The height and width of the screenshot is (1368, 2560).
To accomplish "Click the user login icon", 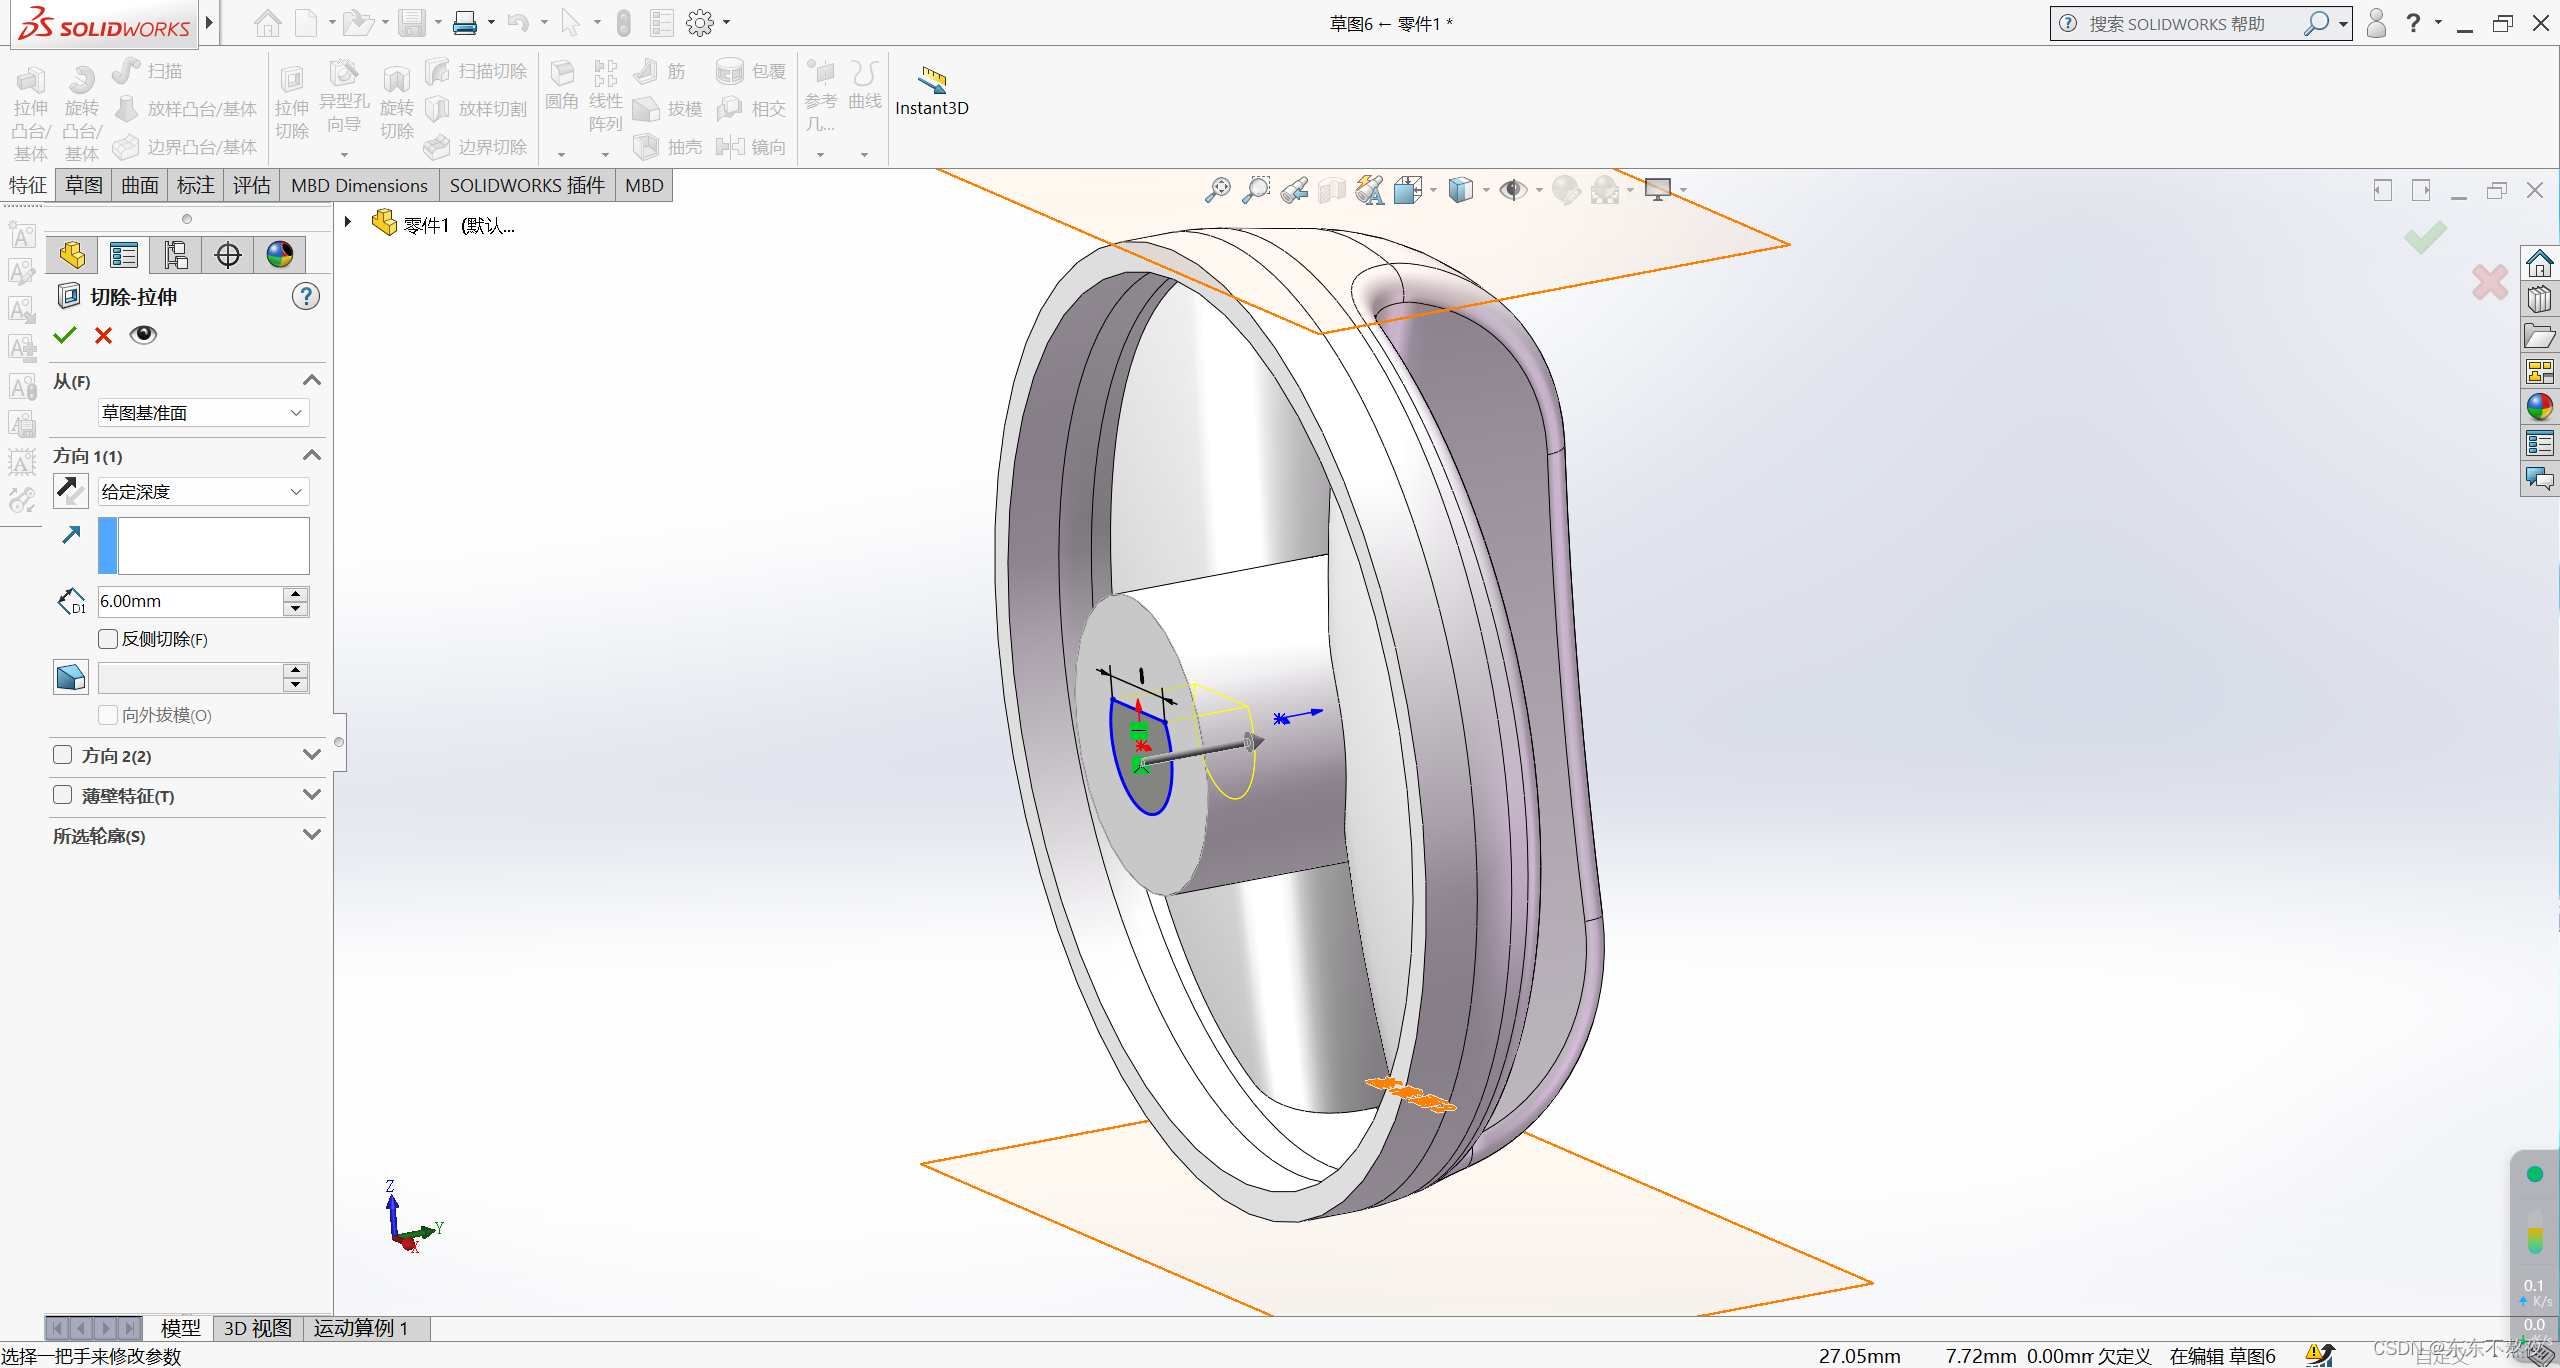I will coord(2377,23).
